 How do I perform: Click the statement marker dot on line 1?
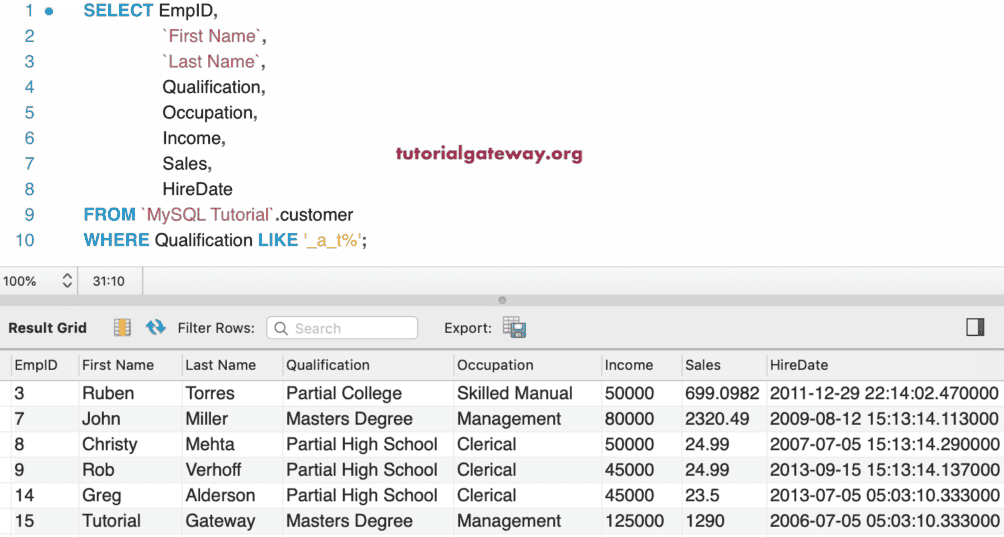point(49,11)
